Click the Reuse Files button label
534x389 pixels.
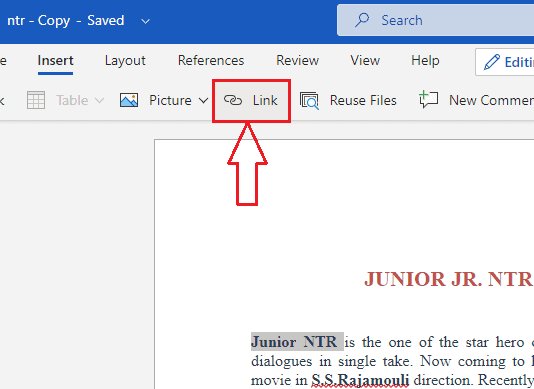coord(363,100)
